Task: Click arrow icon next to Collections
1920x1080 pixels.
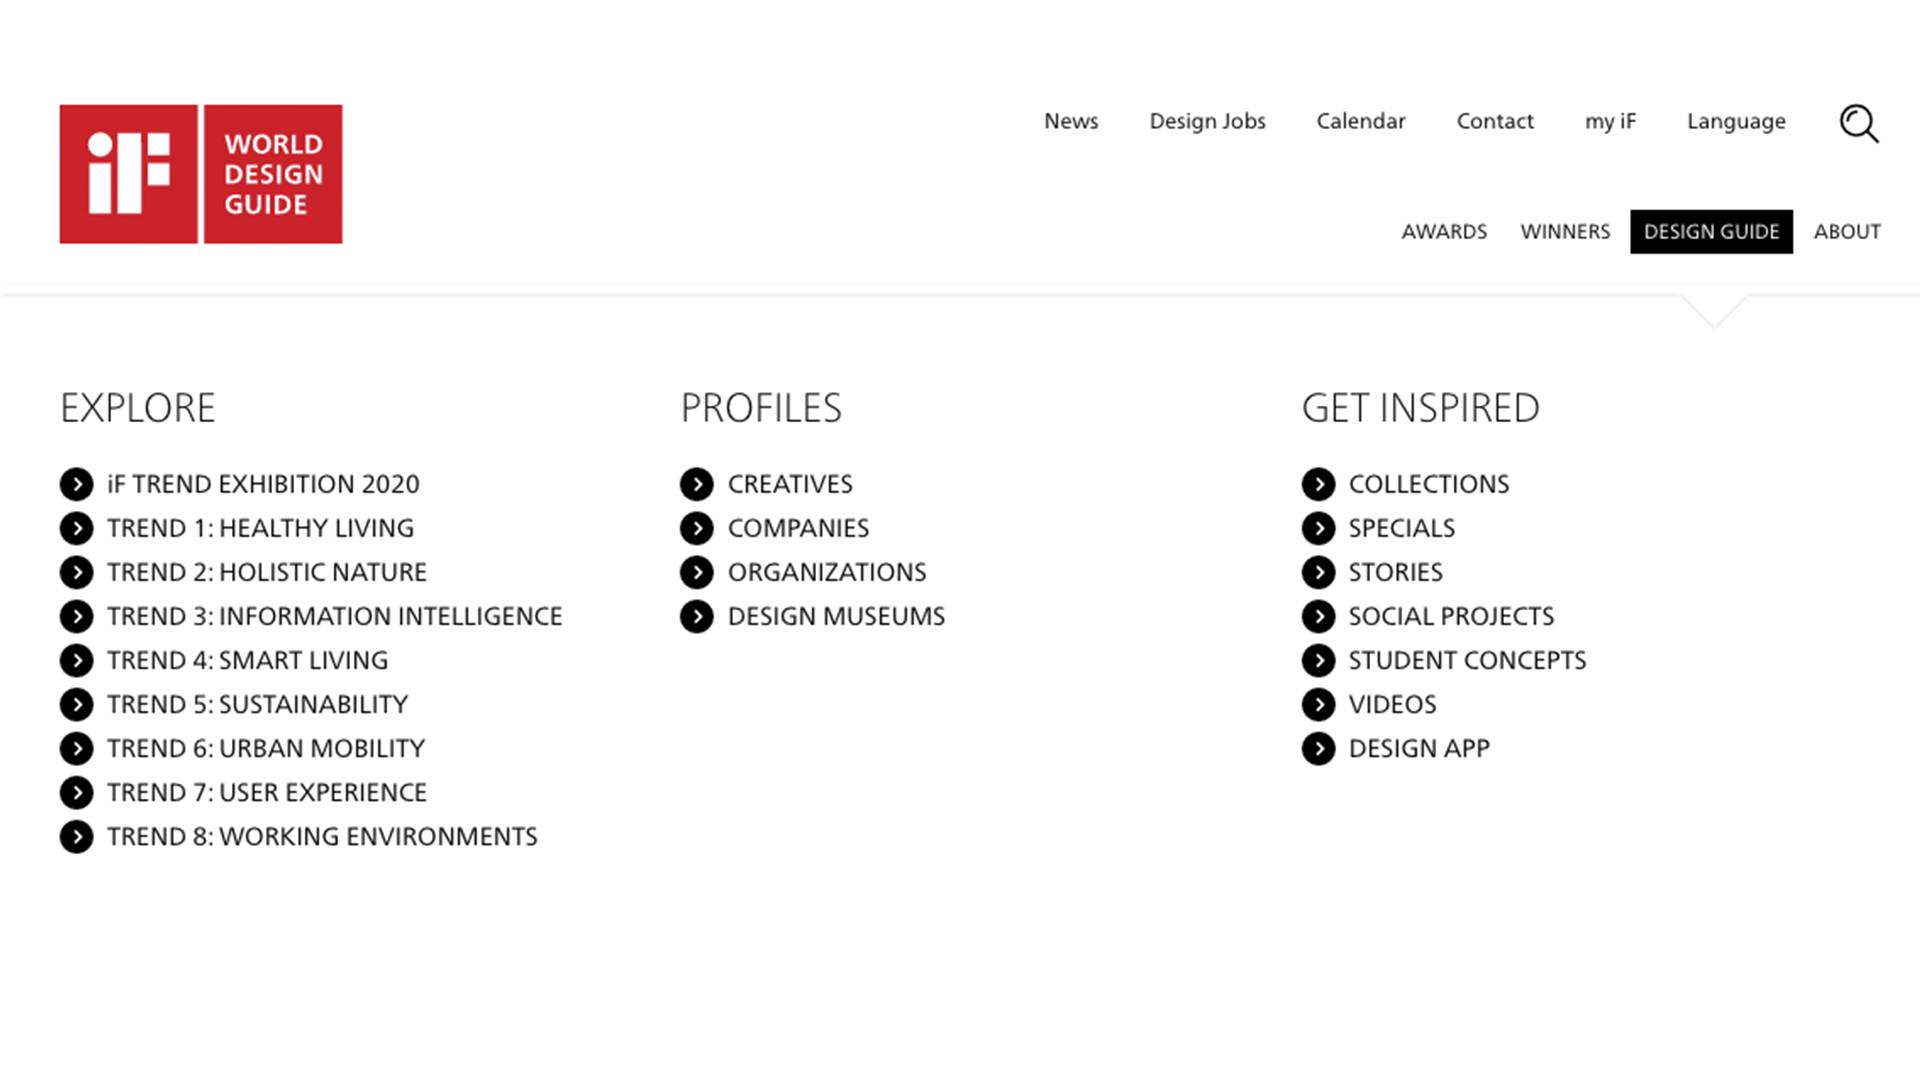Action: pos(1318,484)
